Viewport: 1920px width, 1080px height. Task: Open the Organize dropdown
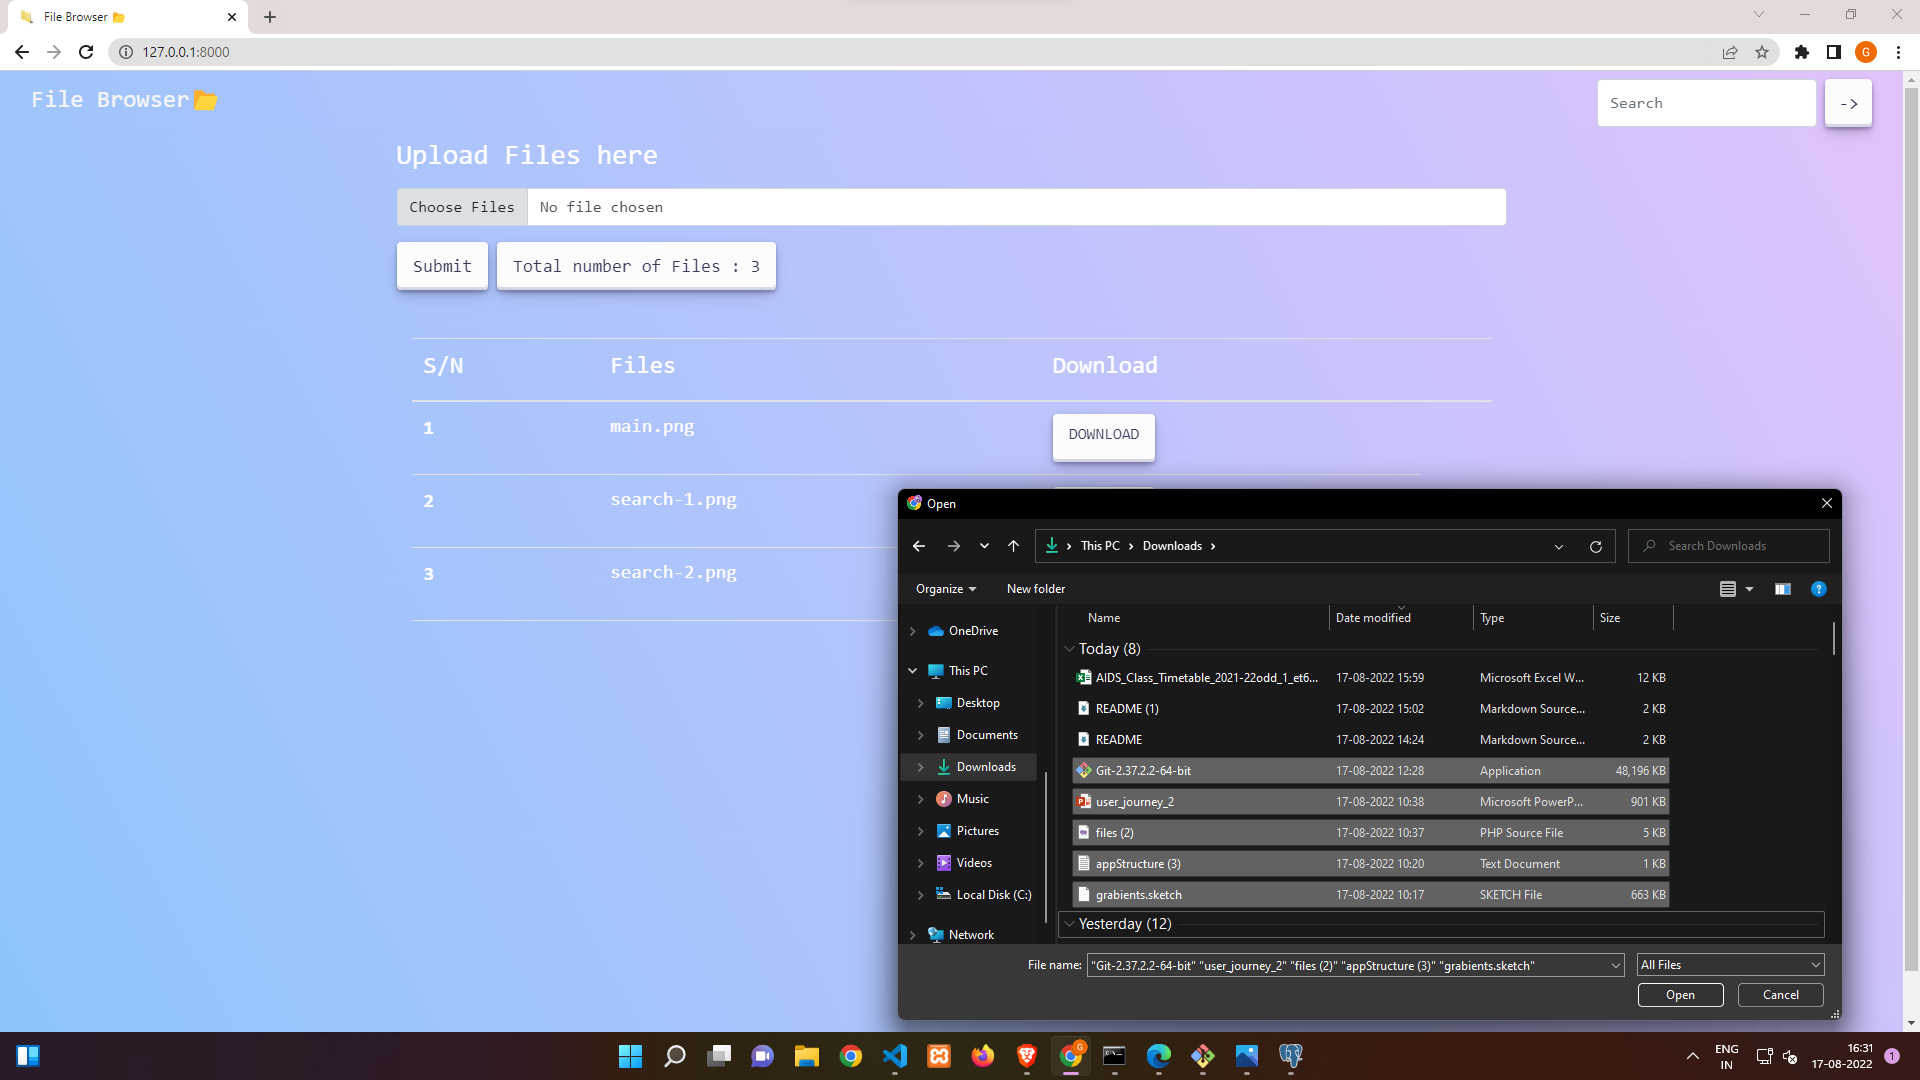coord(944,589)
